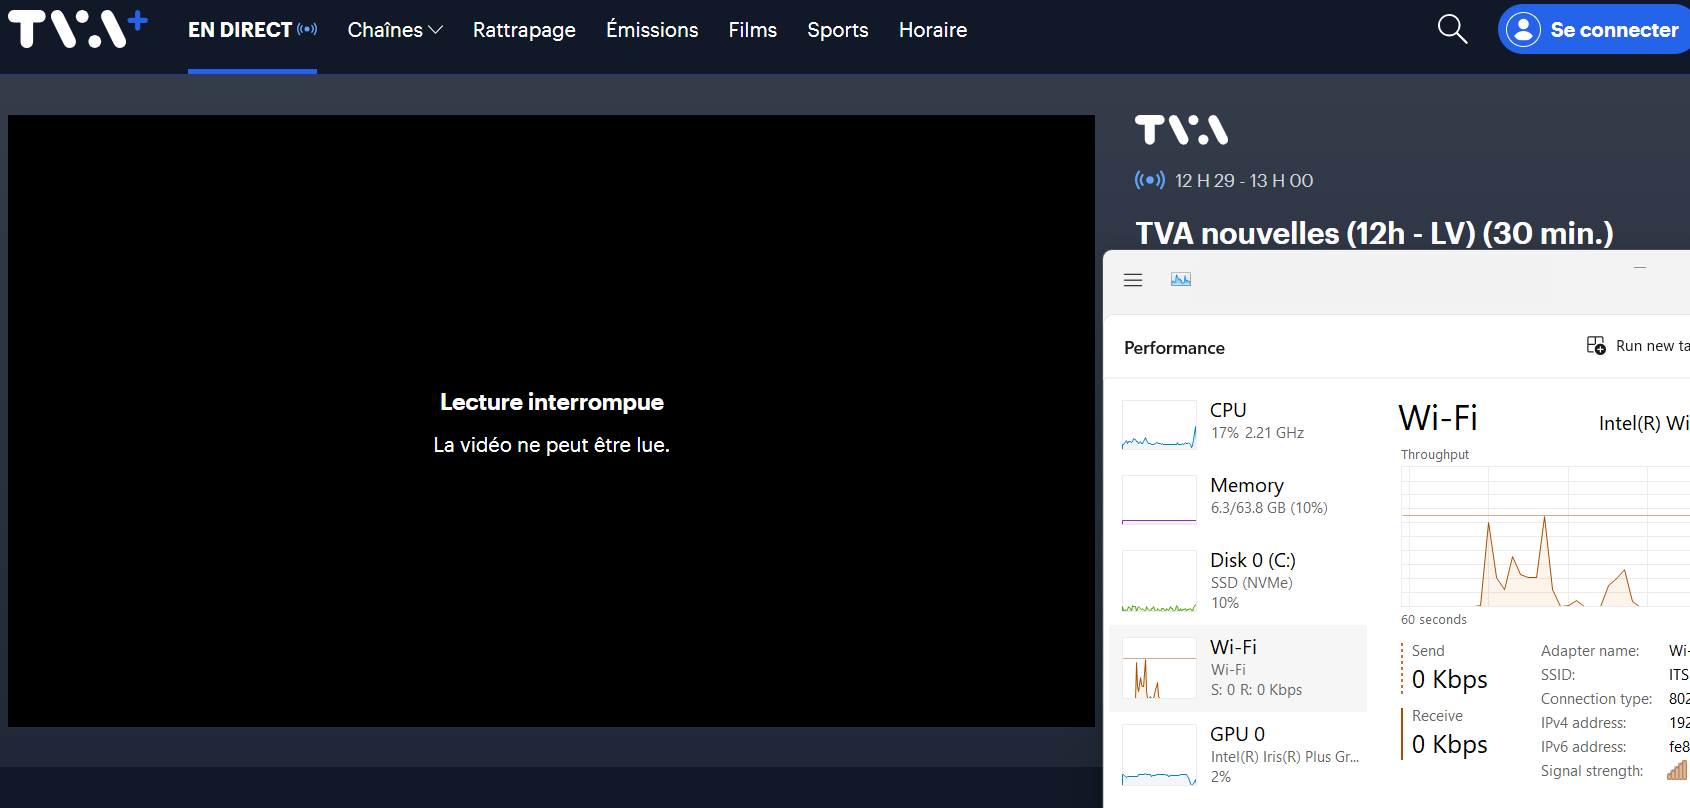Go to the Émissions section
Screen dimensions: 1690x808
tap(652, 30)
